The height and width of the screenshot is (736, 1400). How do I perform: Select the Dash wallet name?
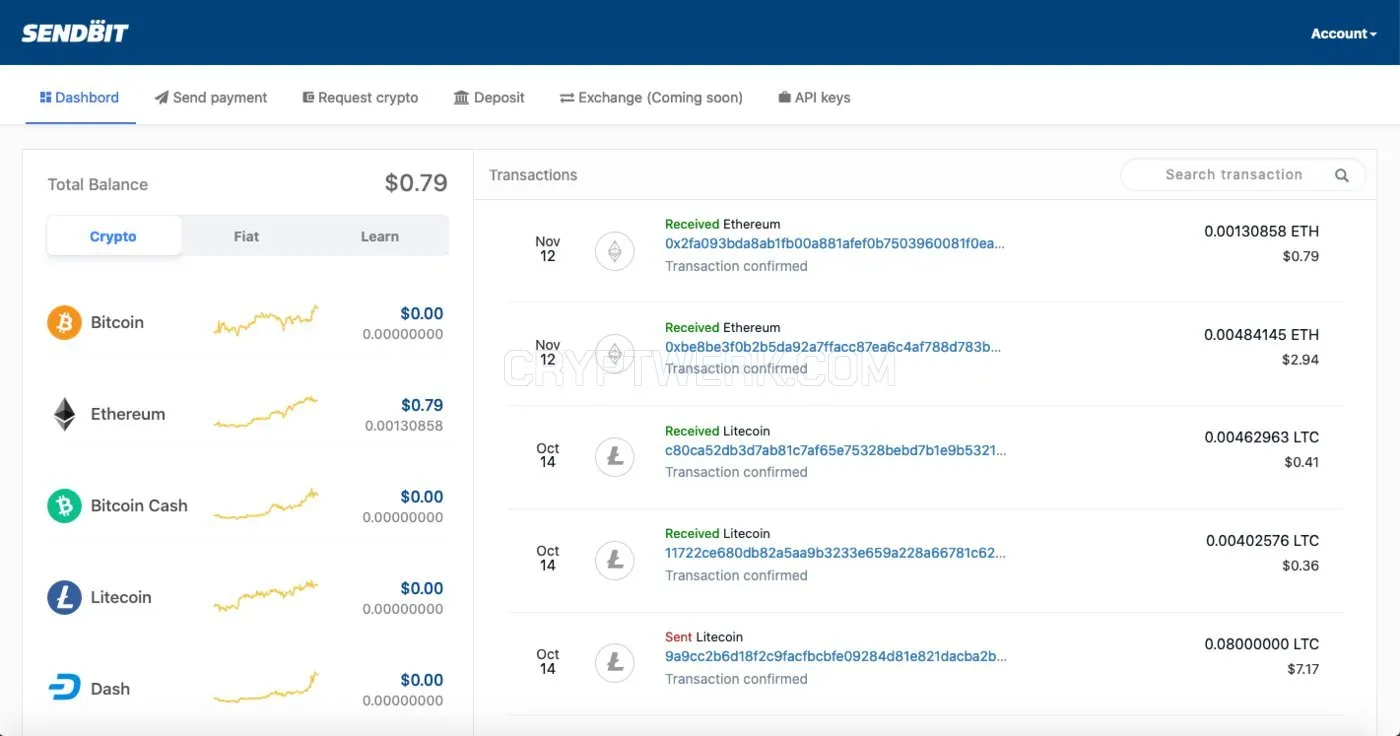(110, 688)
